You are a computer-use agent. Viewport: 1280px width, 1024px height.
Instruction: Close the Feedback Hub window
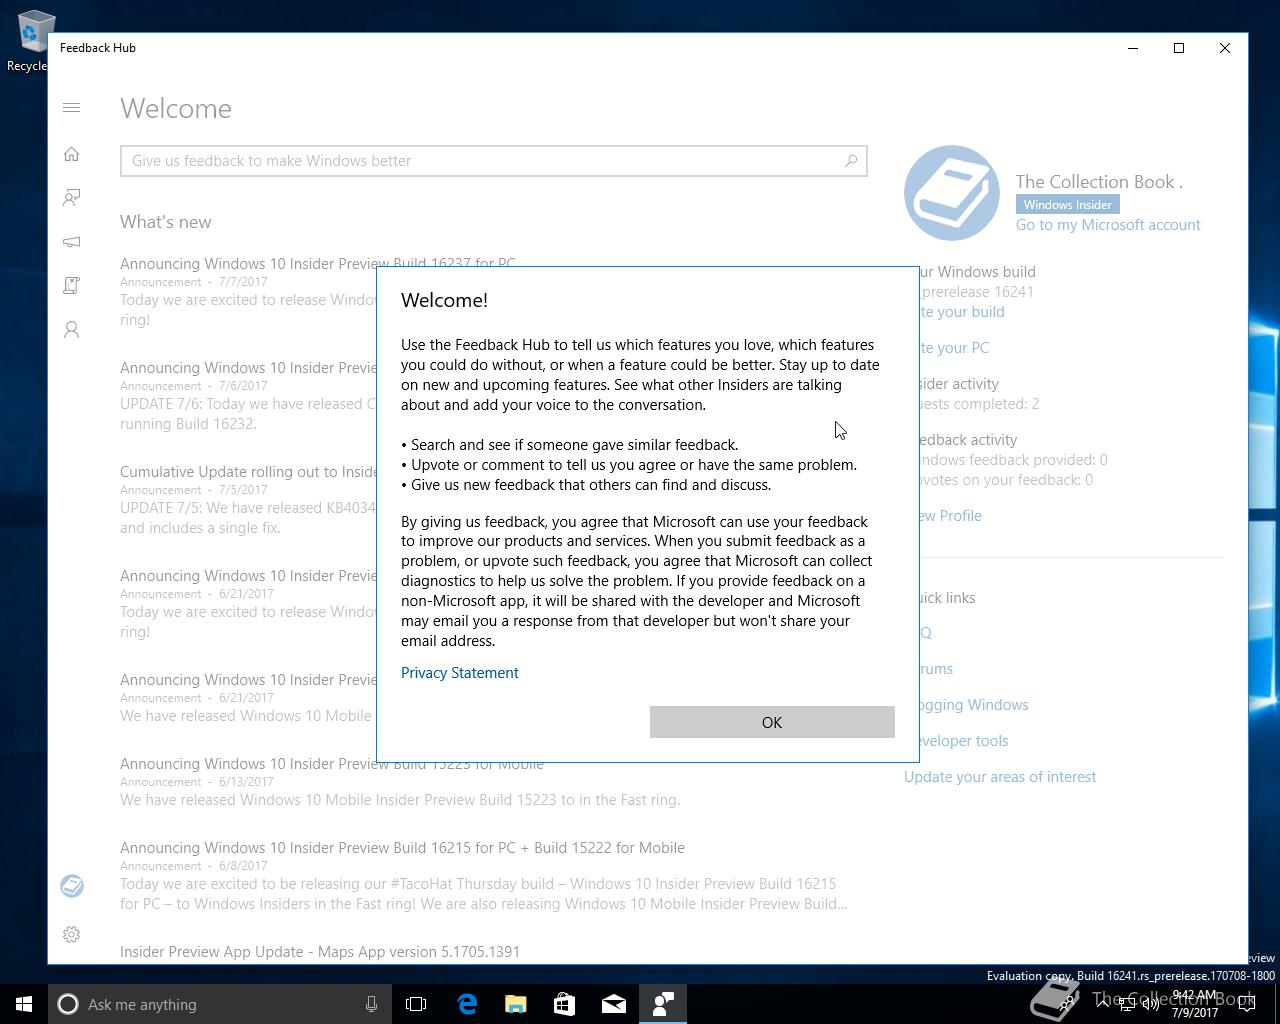[x=1225, y=48]
